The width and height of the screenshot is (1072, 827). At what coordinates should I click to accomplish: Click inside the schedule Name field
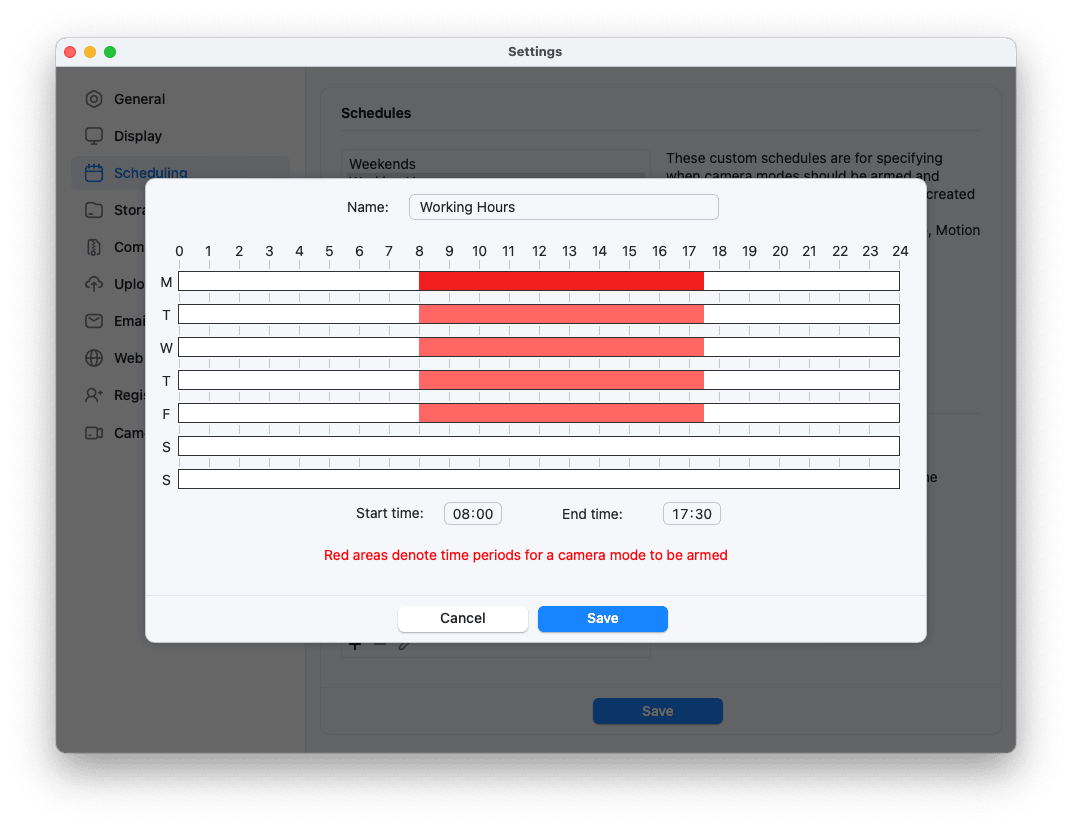point(563,207)
